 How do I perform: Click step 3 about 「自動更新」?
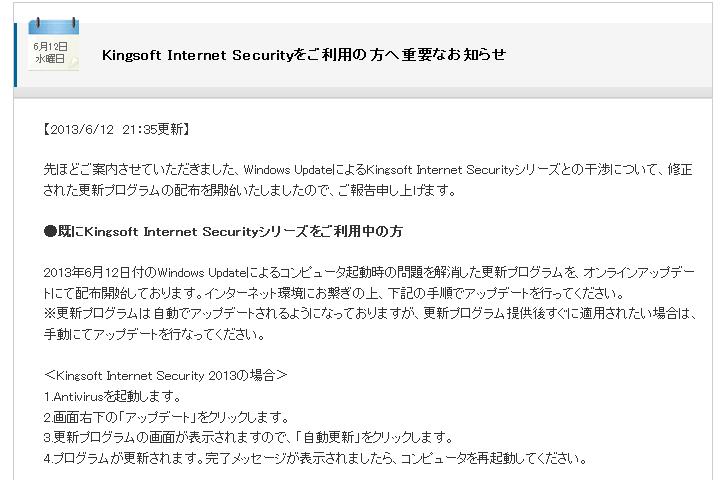[x=248, y=438]
